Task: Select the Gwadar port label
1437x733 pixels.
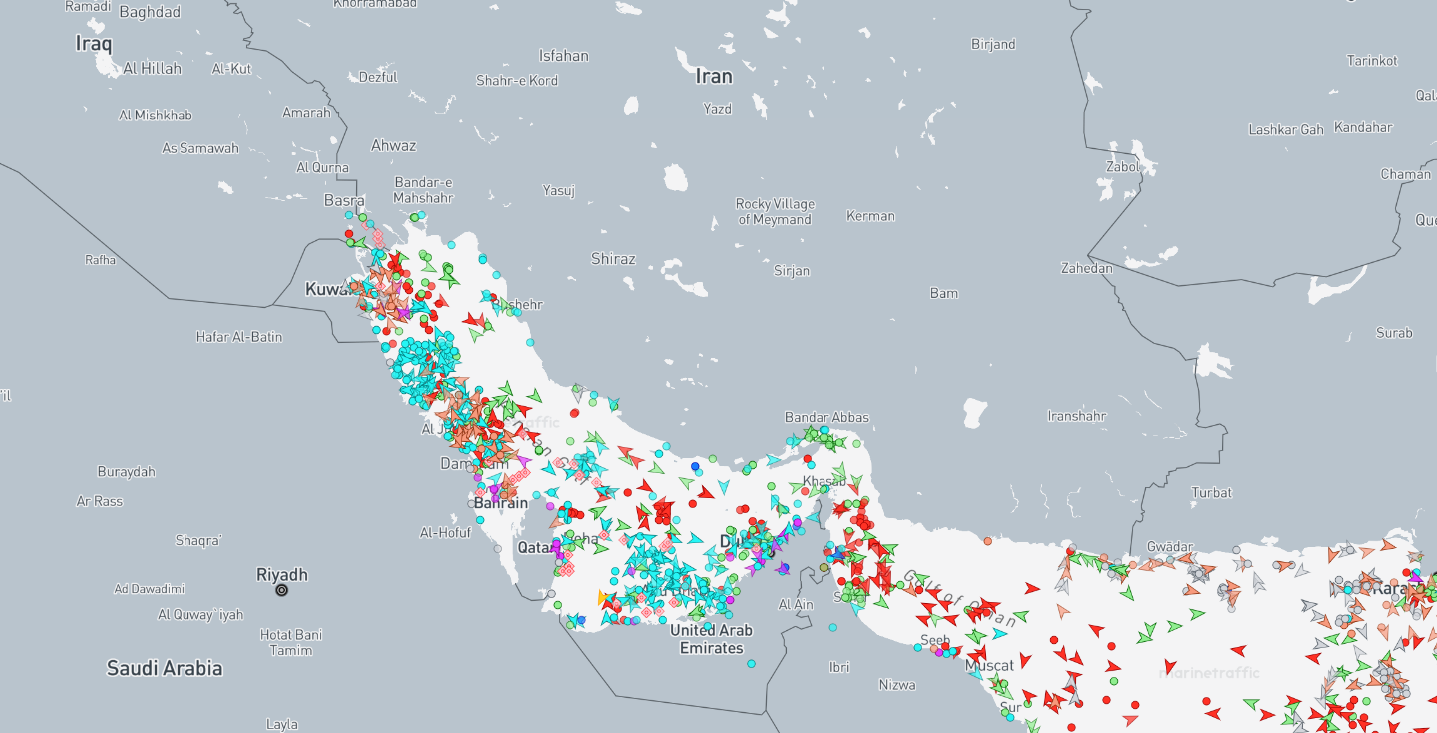Action: [x=1170, y=546]
